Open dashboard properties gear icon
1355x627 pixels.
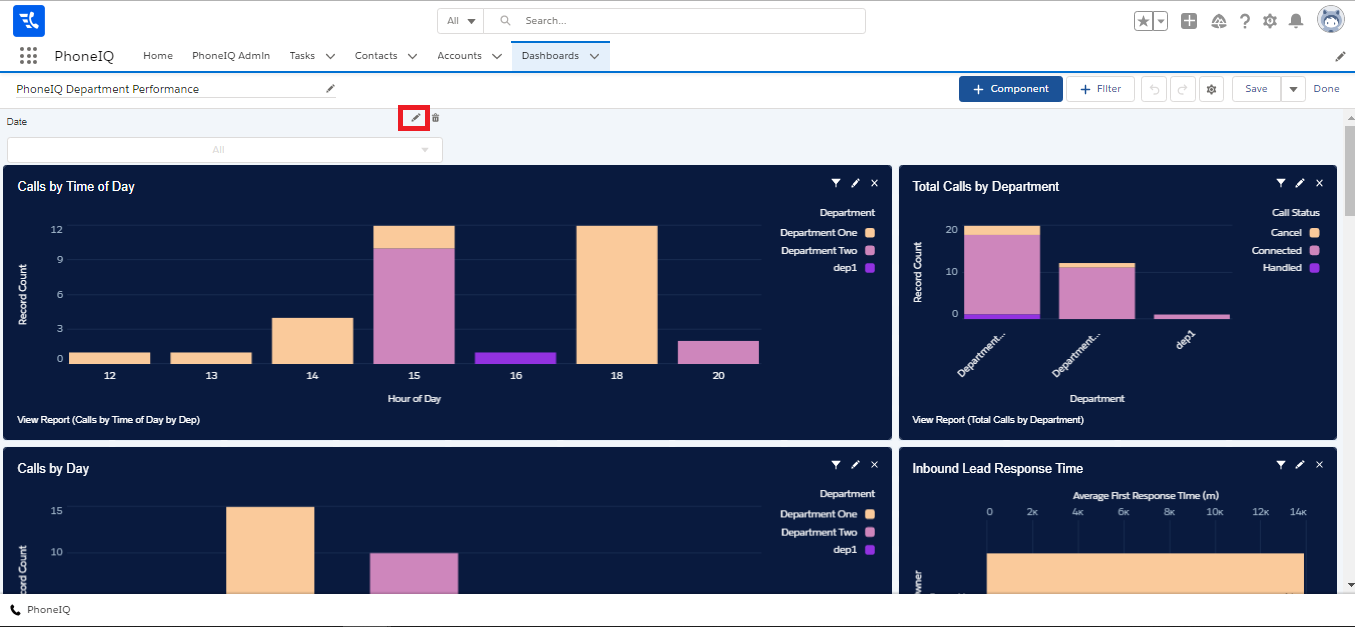coord(1211,89)
